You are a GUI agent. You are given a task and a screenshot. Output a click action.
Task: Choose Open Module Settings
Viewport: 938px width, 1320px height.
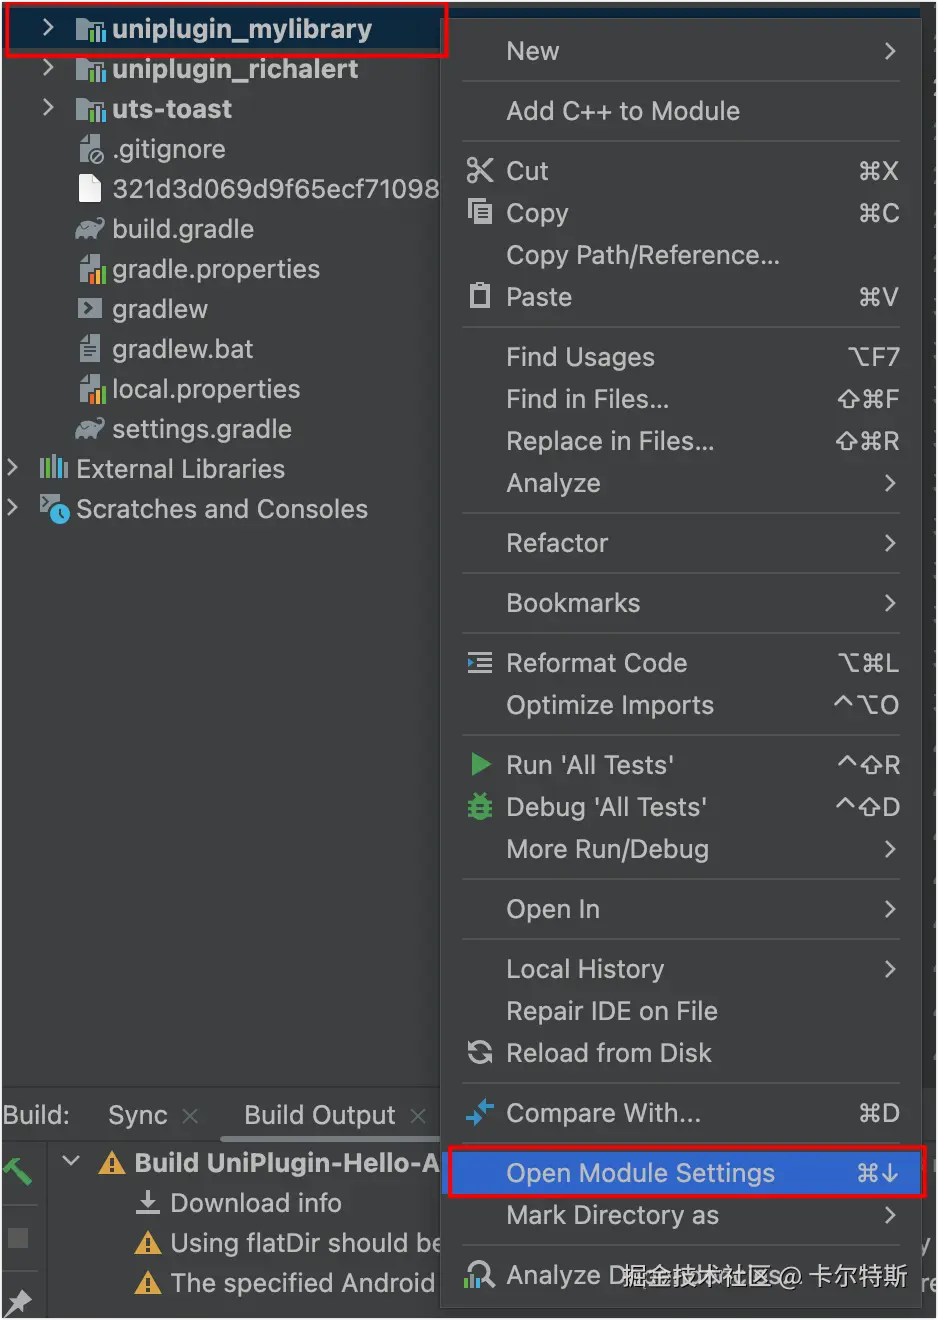pyautogui.click(x=640, y=1173)
